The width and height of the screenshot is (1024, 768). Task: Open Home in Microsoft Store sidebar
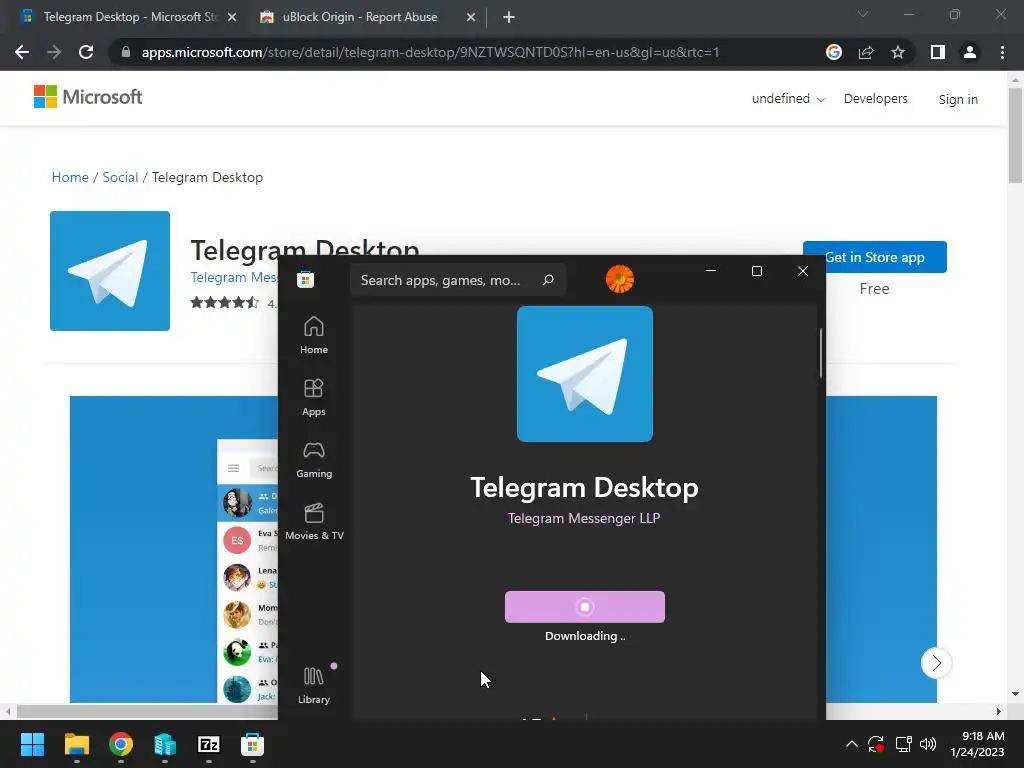point(313,335)
